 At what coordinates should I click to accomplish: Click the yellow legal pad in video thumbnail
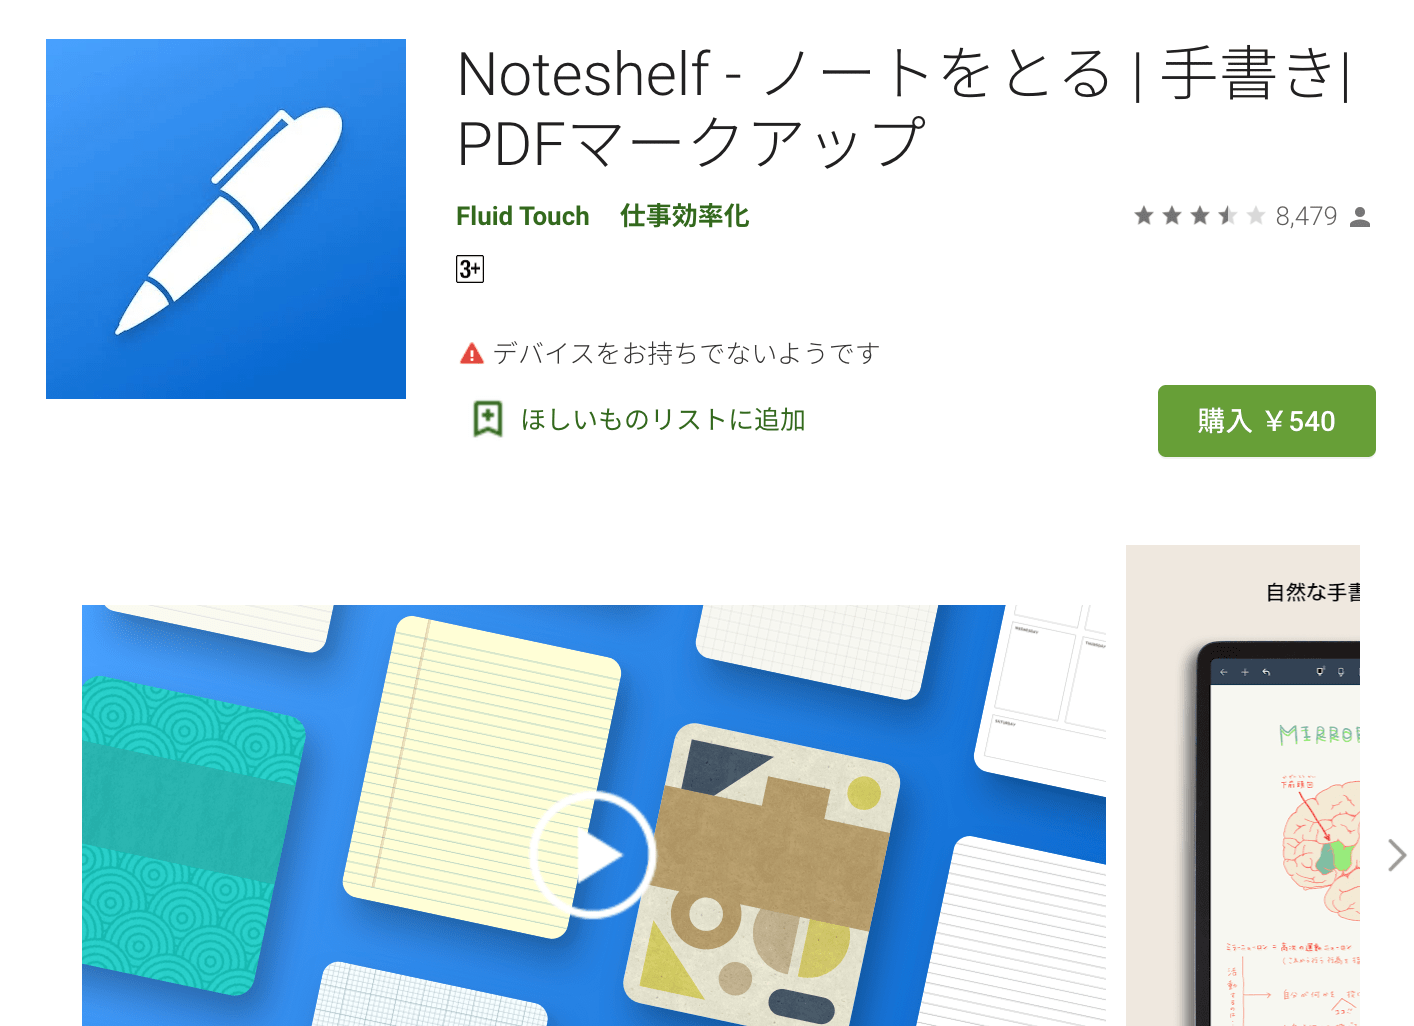tap(482, 777)
